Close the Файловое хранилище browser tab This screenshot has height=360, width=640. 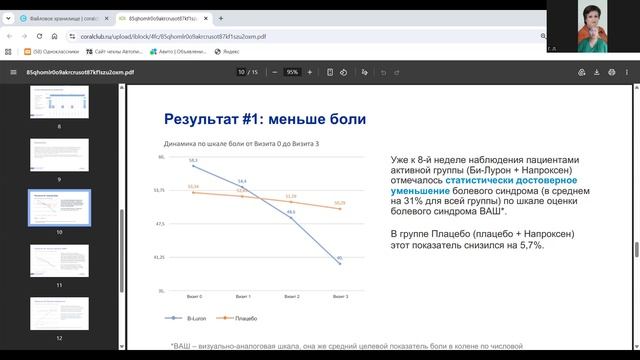click(107, 18)
